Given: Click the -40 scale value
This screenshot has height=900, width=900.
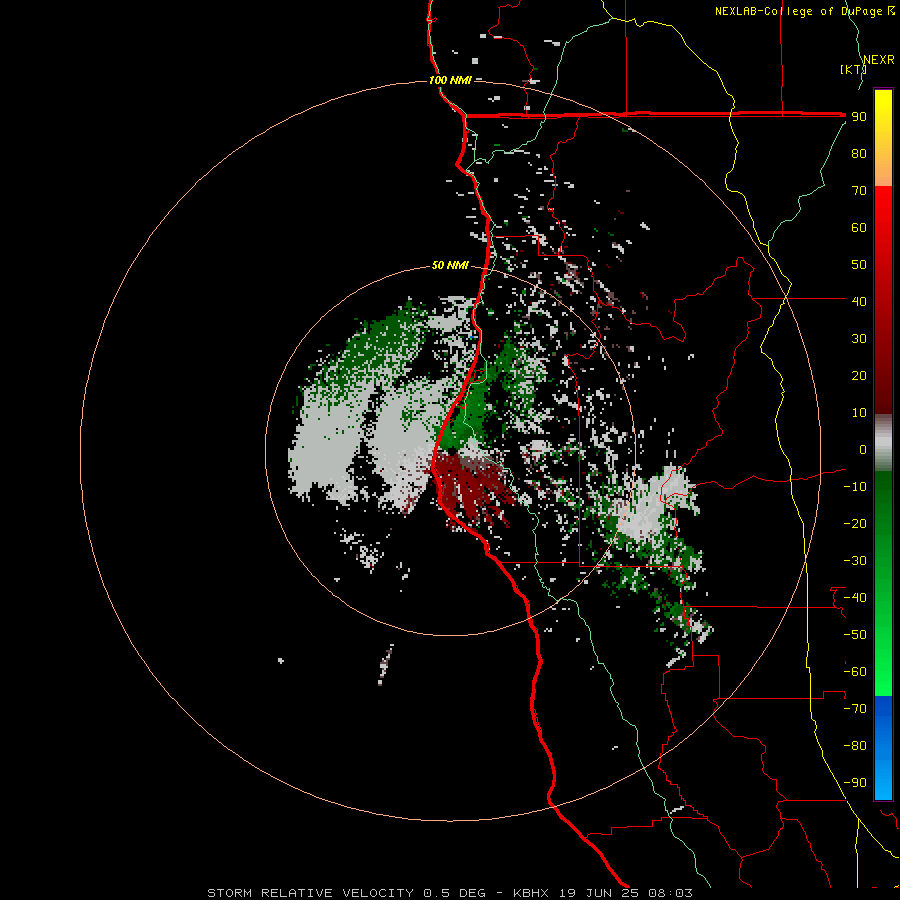Looking at the screenshot, I should pos(855,598).
